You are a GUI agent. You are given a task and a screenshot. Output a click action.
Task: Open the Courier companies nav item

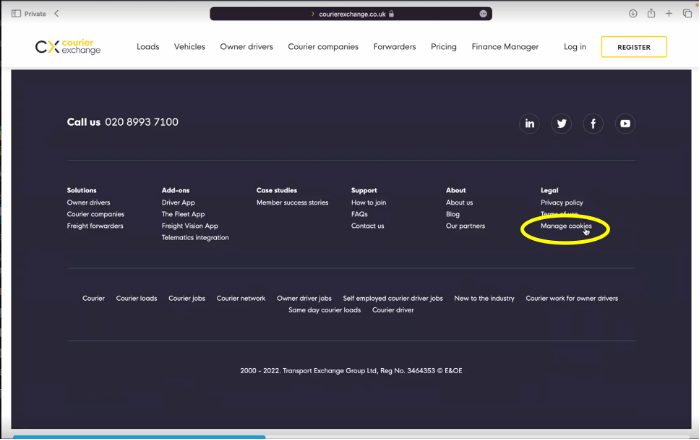tap(323, 46)
